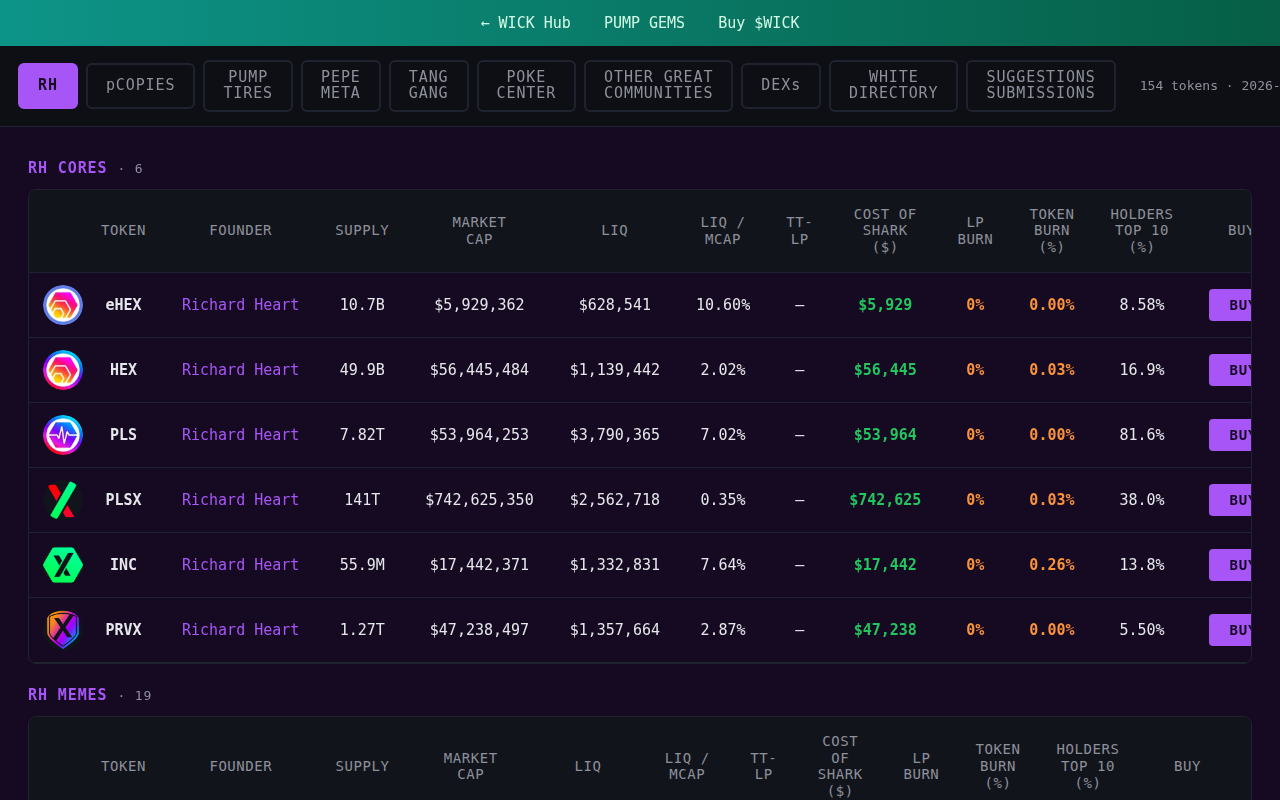This screenshot has width=1280, height=800.
Task: Click the PLS token logo icon
Action: pyautogui.click(x=63, y=435)
